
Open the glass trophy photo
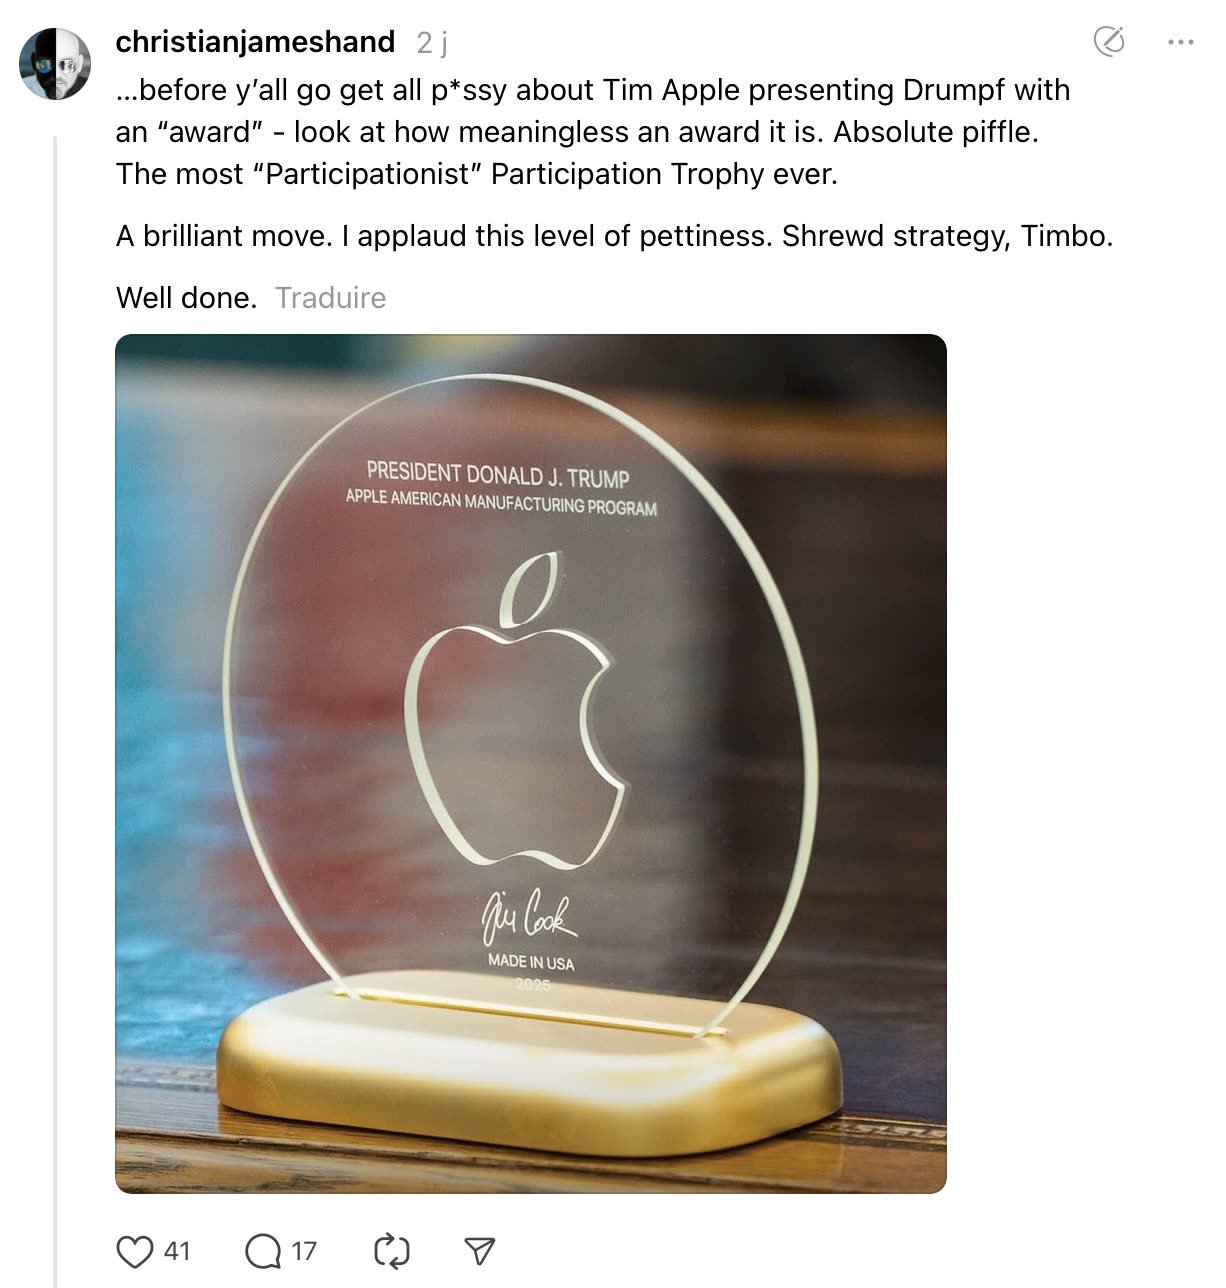(x=531, y=764)
